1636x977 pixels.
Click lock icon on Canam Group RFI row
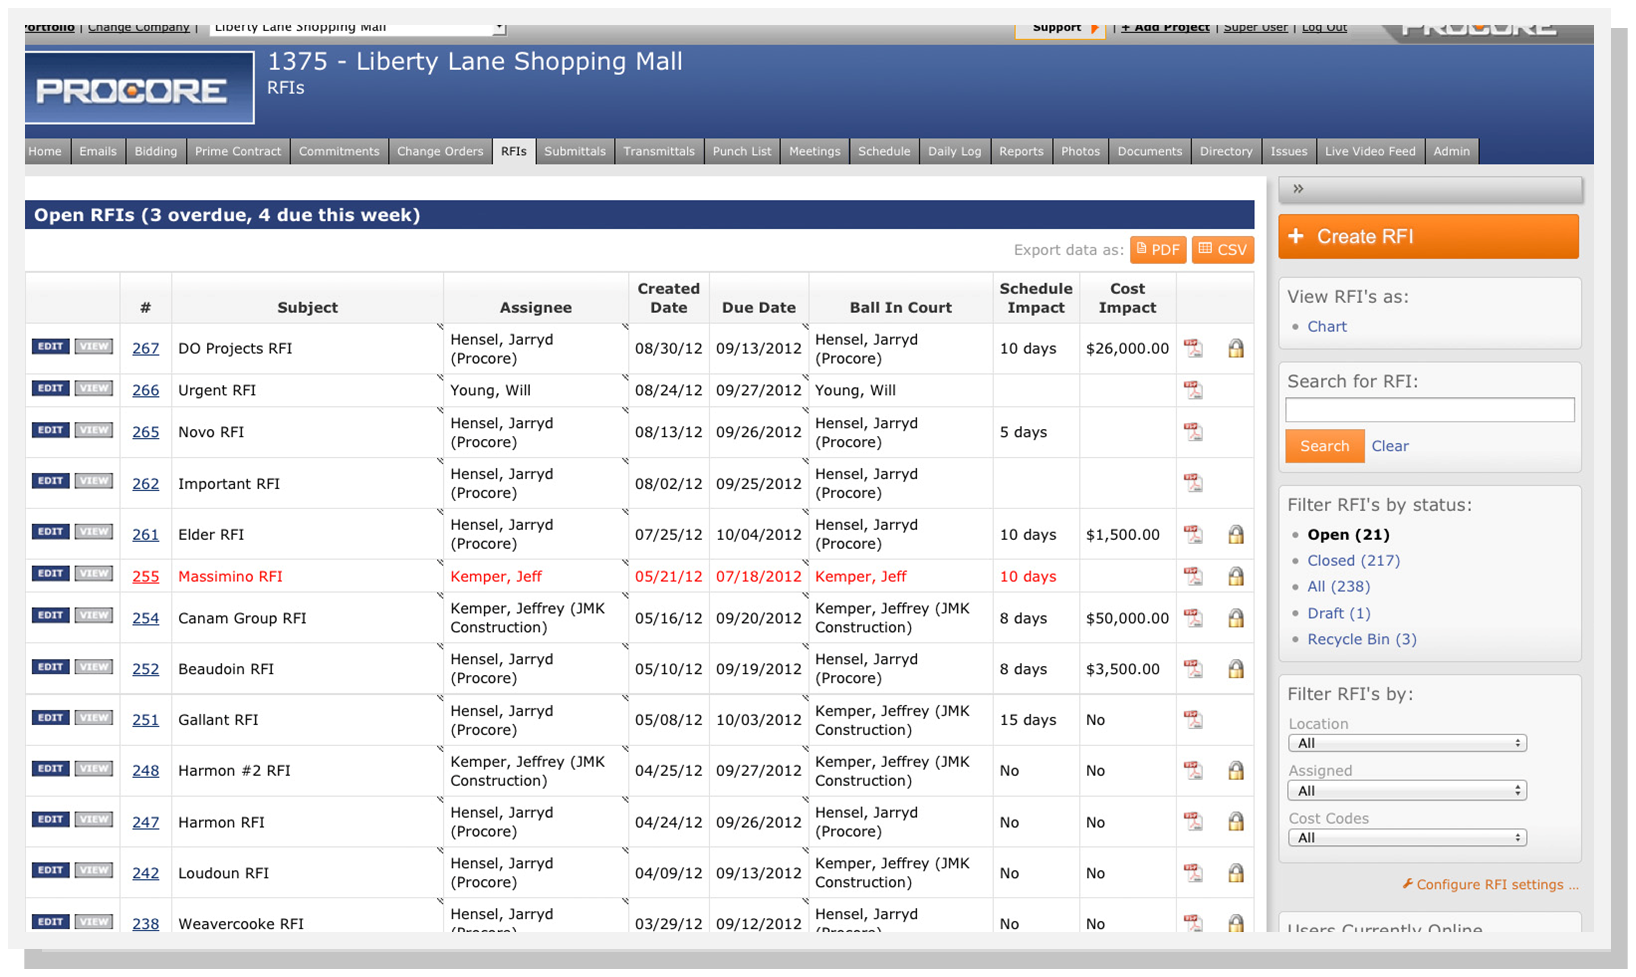[1236, 618]
